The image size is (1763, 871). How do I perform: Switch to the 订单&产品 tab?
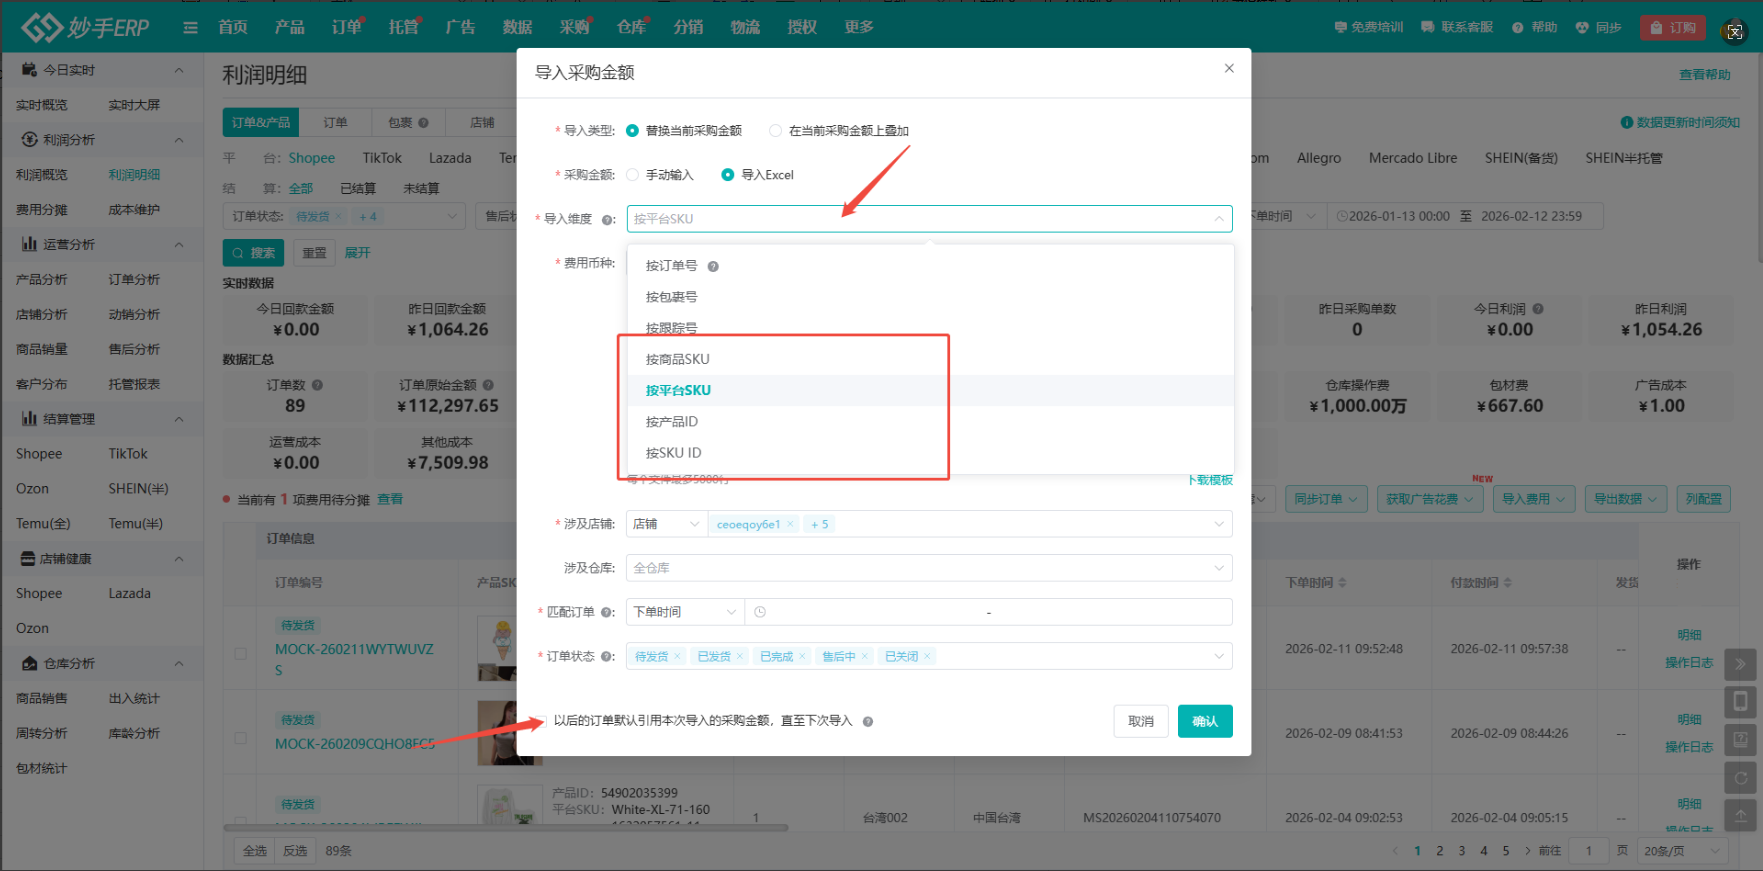tap(260, 122)
